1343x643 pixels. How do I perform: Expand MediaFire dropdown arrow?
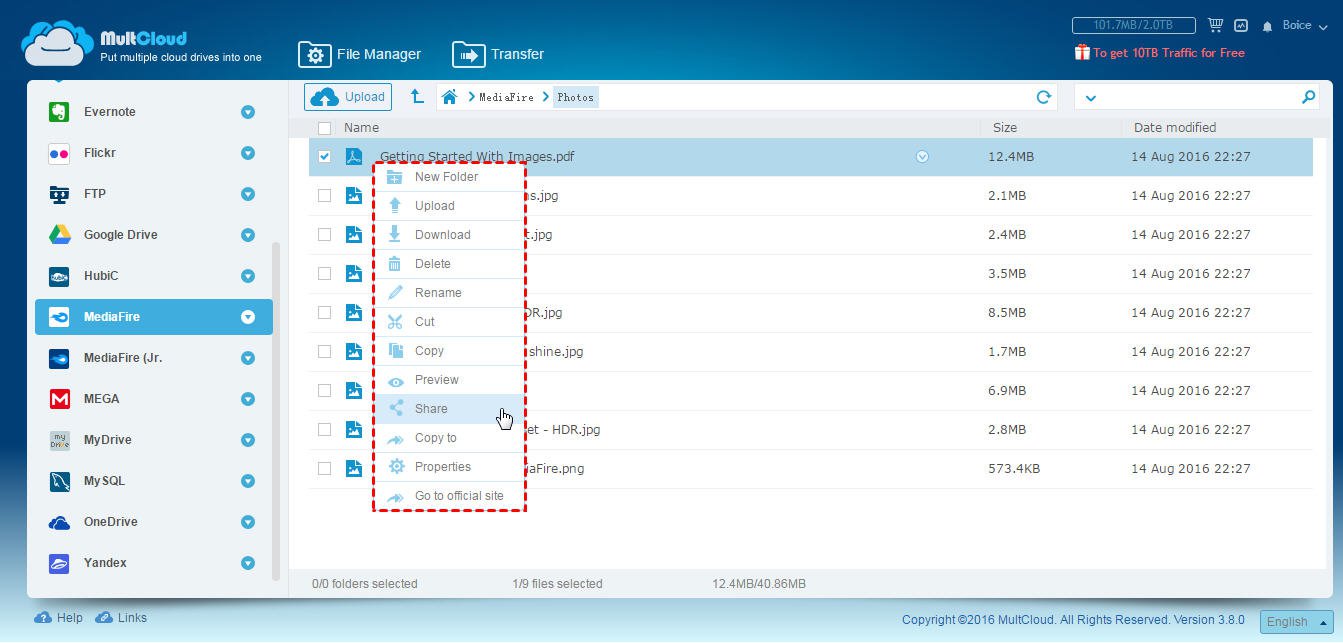[x=248, y=317]
